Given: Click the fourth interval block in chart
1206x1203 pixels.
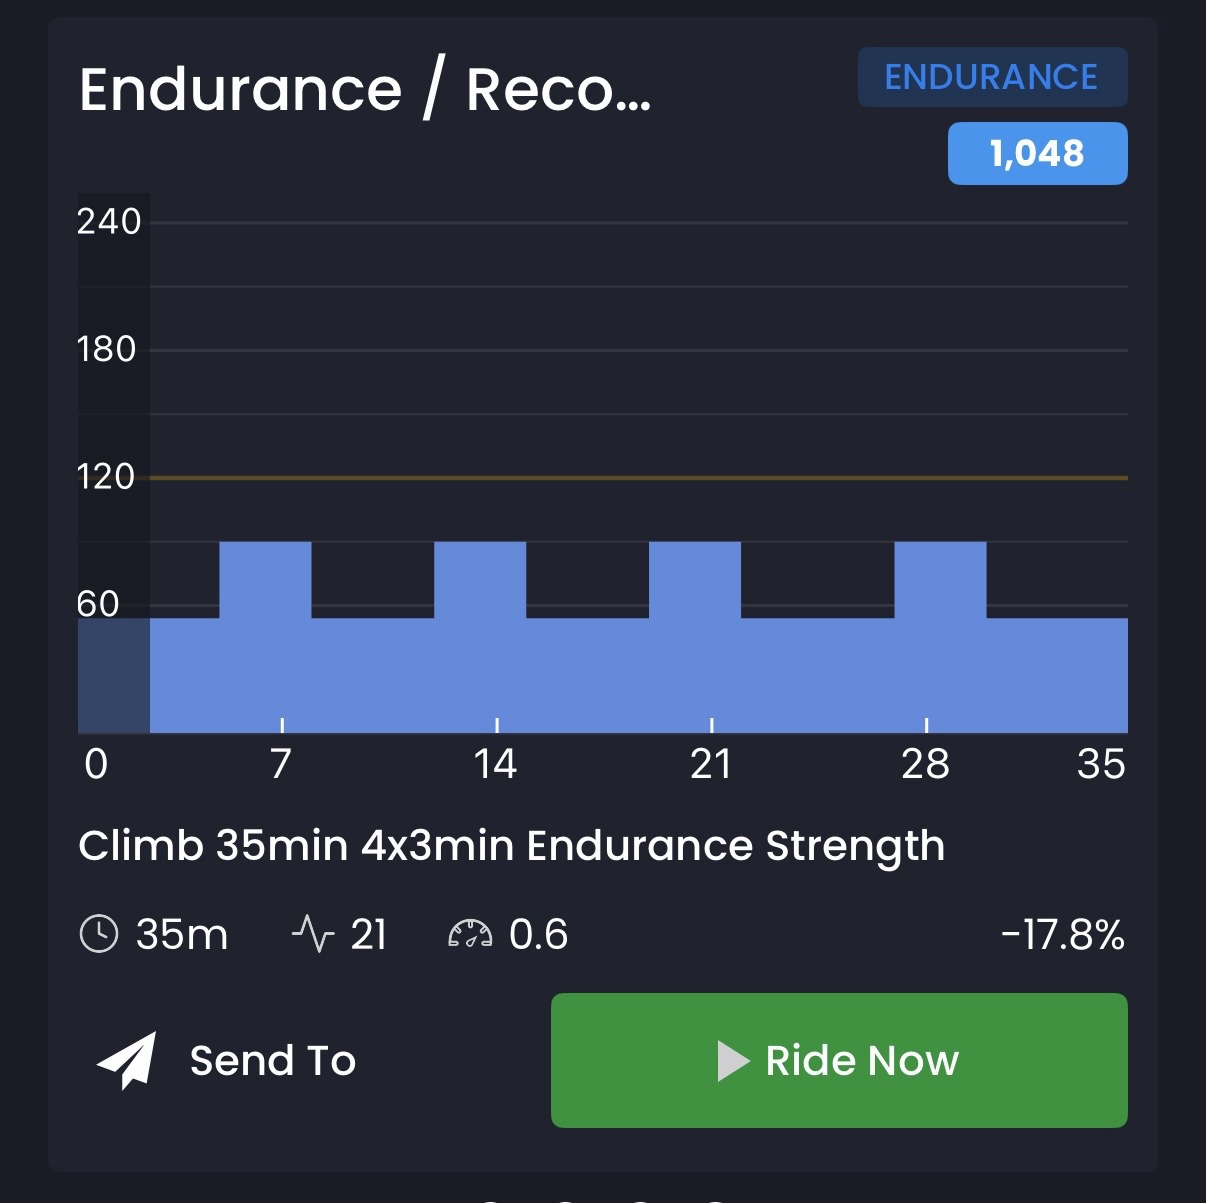Looking at the screenshot, I should pyautogui.click(x=940, y=580).
